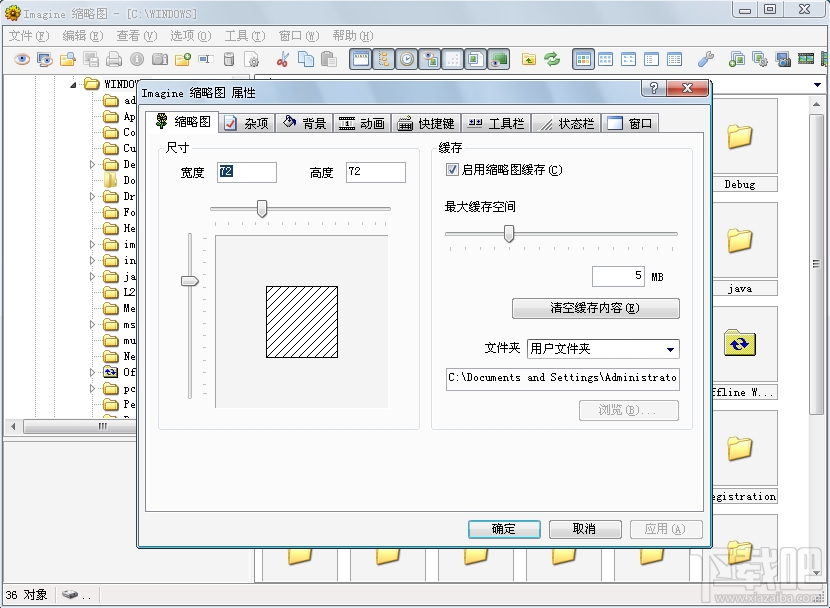Expand the De folder tree node

92,165
